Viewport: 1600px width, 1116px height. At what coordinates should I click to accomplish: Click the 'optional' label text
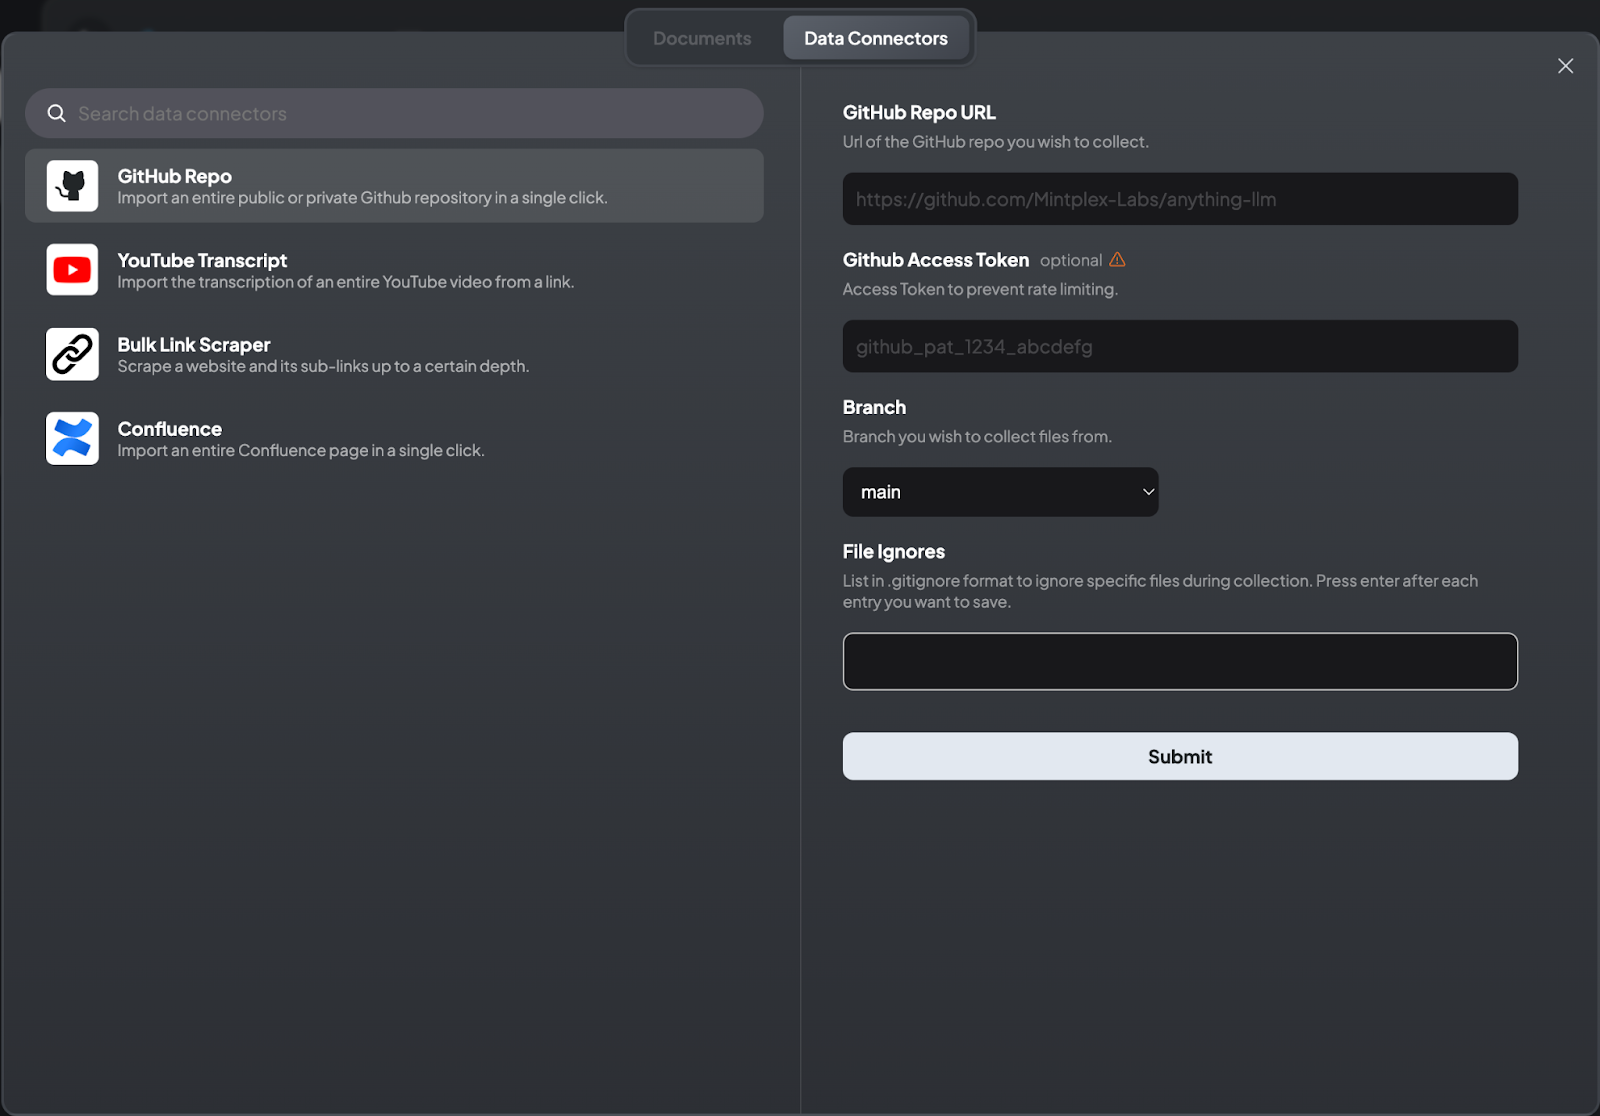[1070, 260]
